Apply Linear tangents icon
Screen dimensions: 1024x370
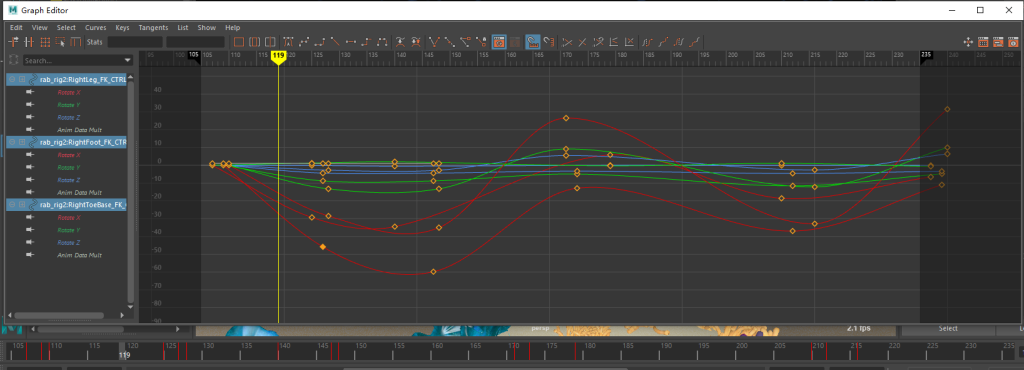(334, 42)
